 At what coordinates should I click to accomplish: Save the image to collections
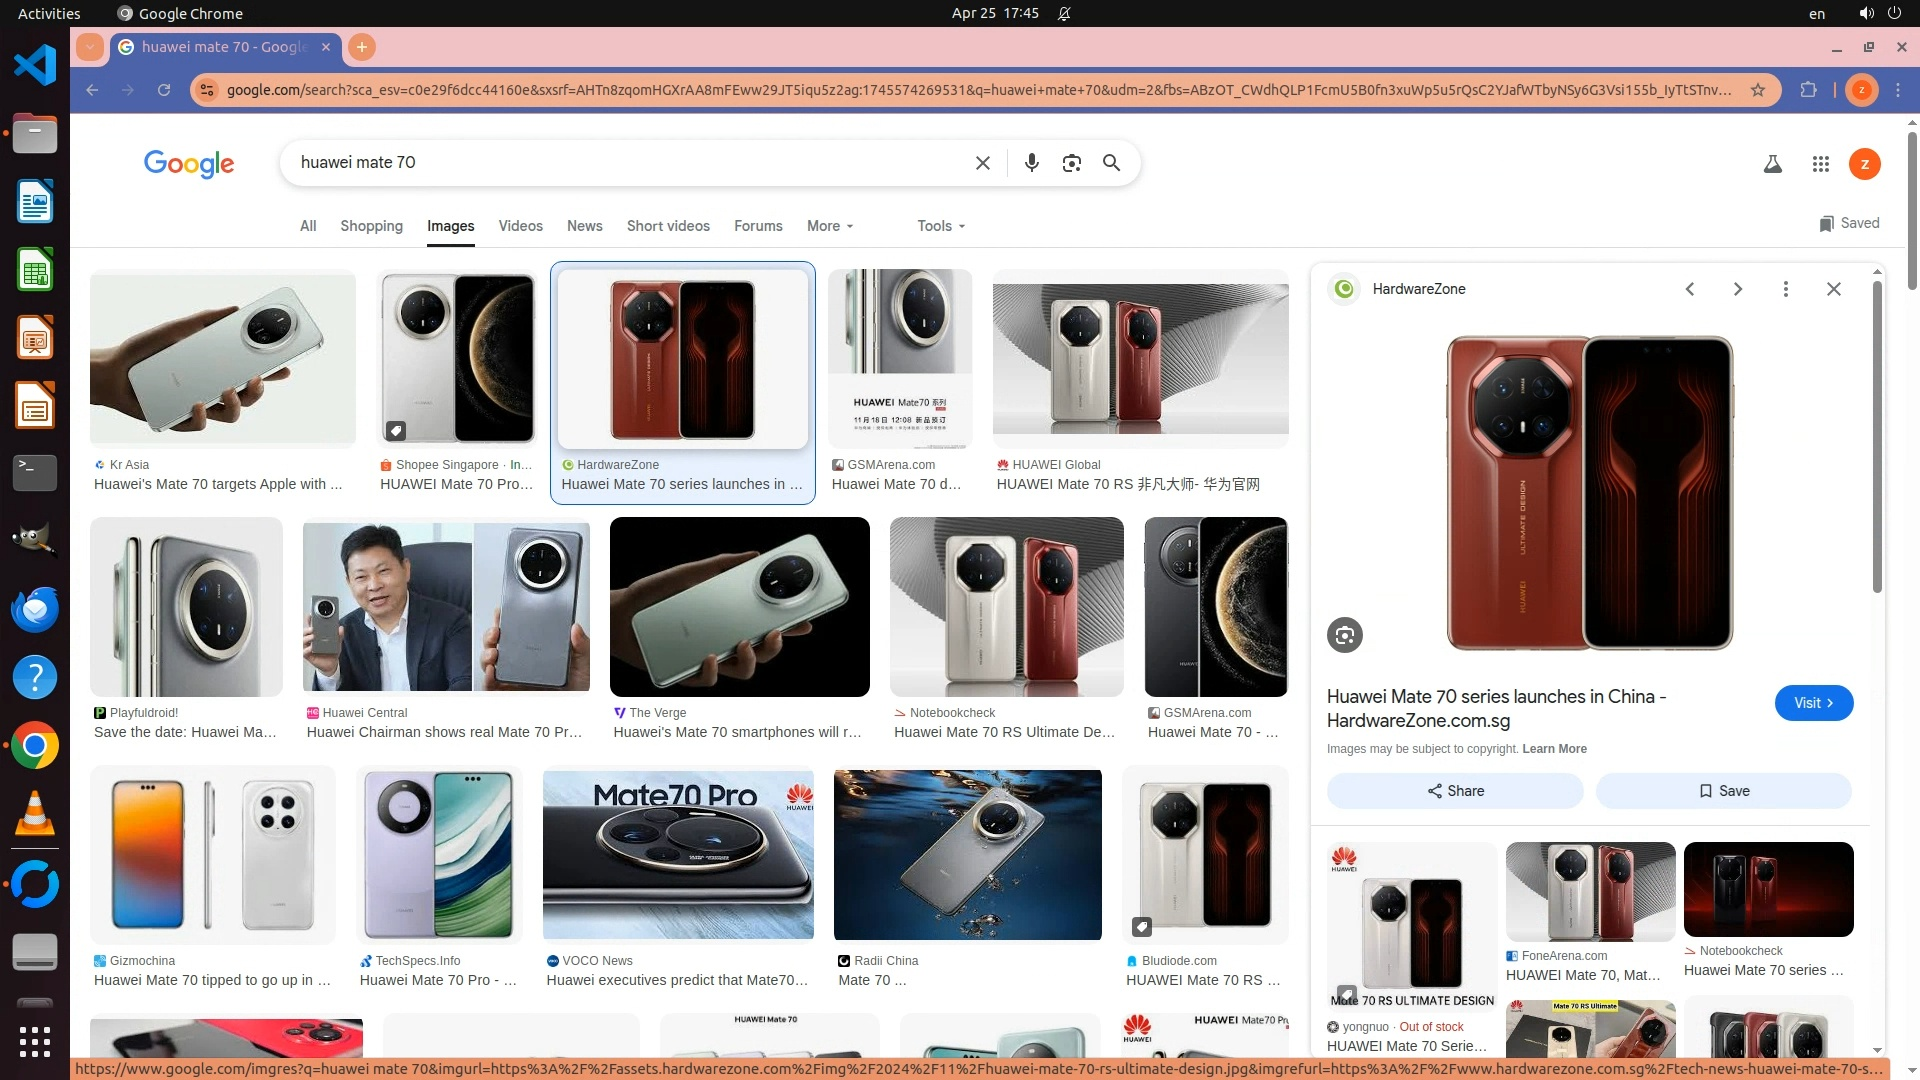coord(1723,791)
